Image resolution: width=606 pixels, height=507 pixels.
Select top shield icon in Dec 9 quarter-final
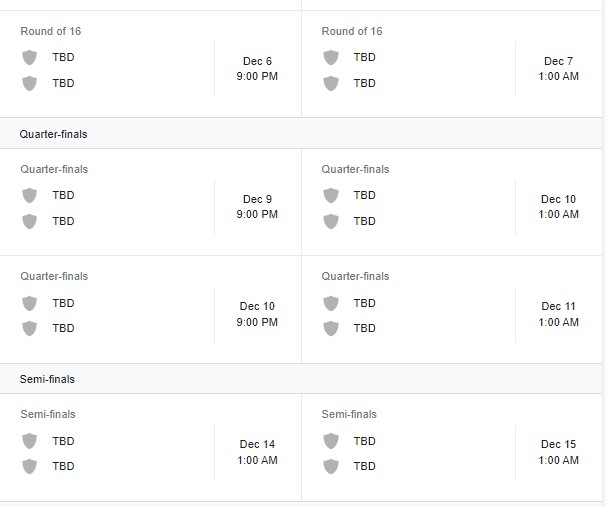tap(30, 195)
